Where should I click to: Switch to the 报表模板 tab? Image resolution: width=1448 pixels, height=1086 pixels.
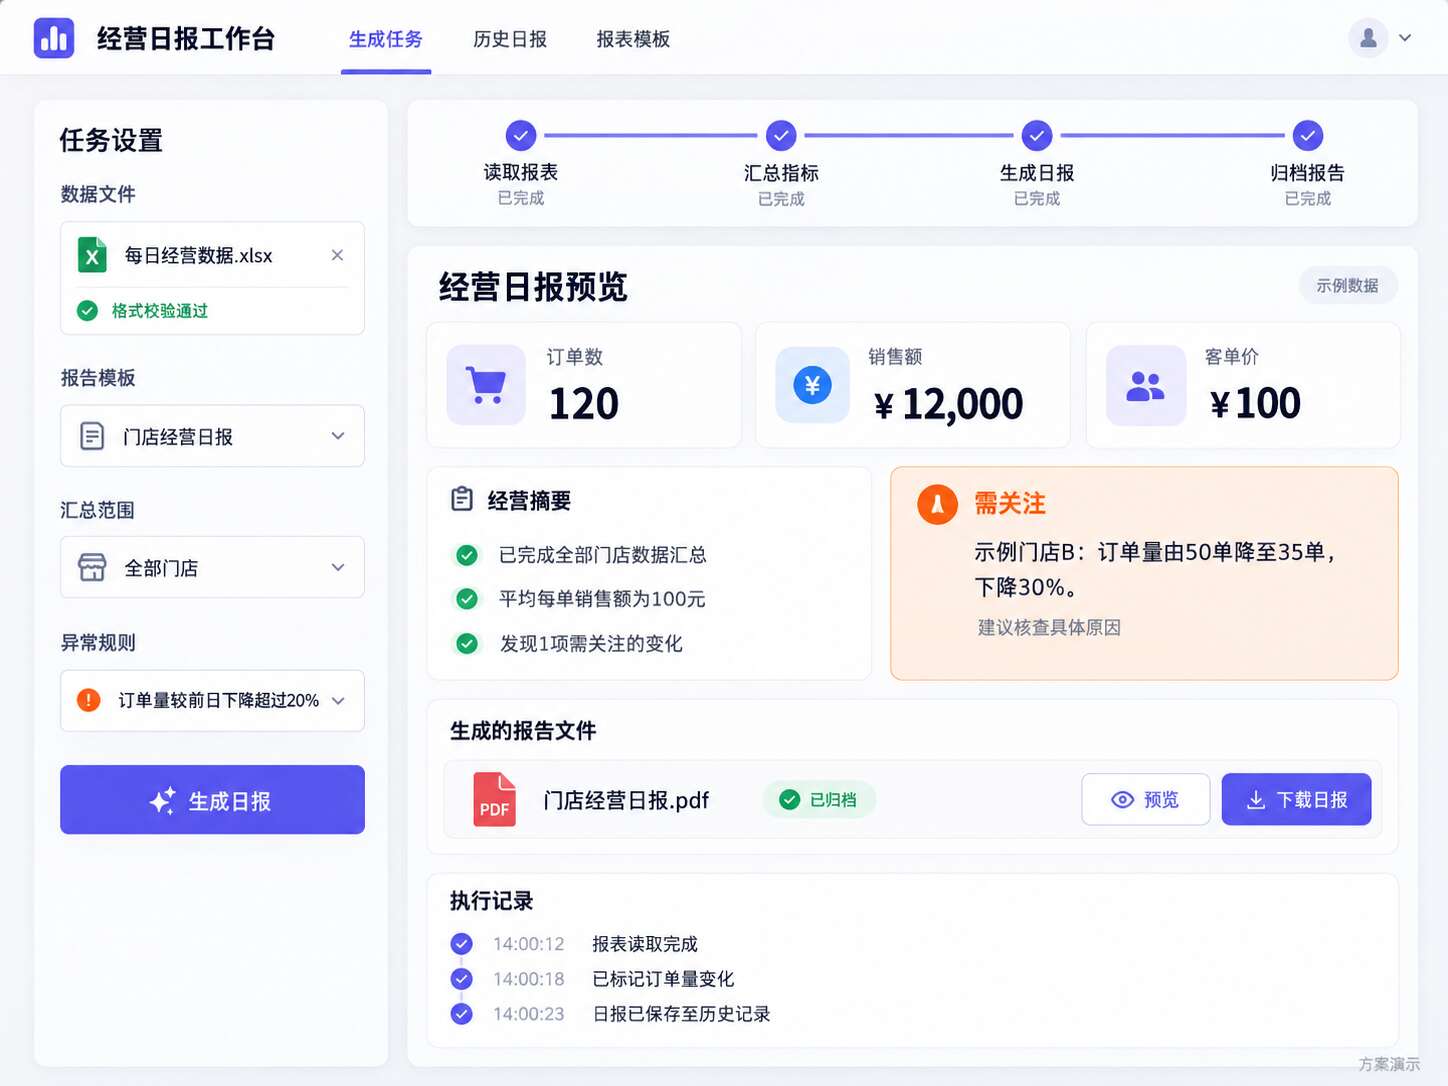(x=633, y=39)
